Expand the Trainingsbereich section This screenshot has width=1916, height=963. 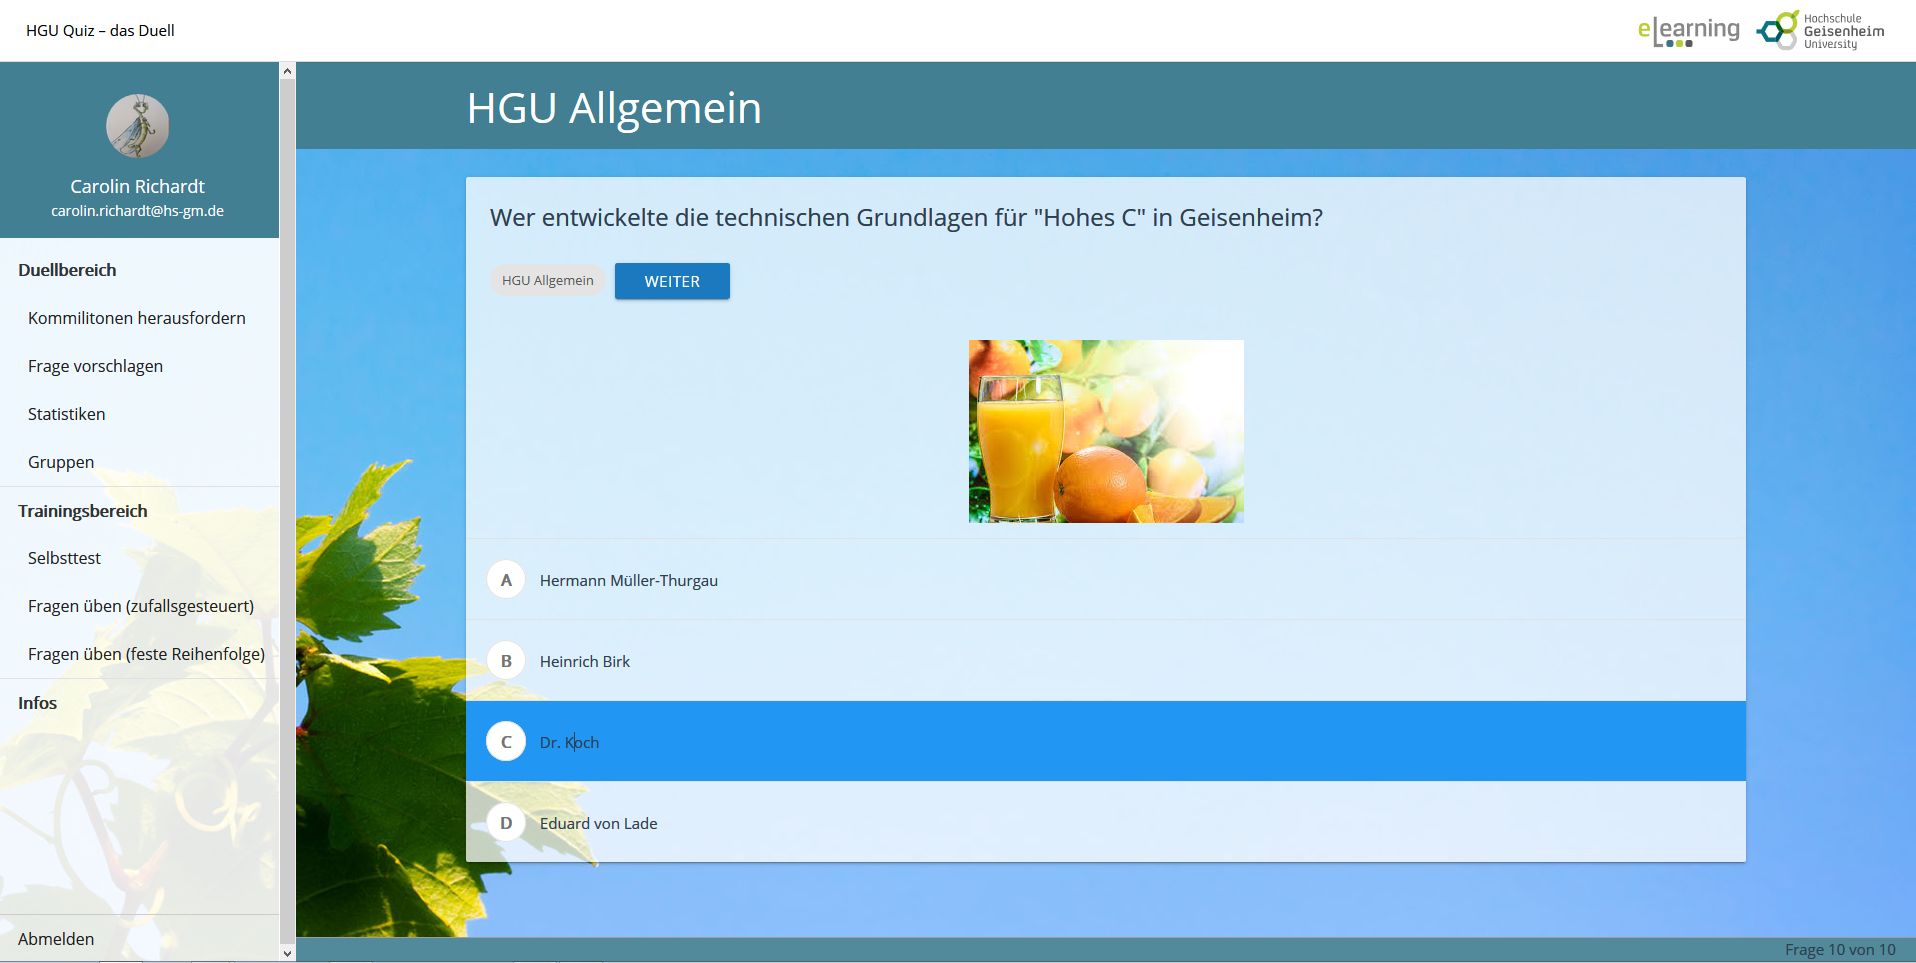[81, 511]
